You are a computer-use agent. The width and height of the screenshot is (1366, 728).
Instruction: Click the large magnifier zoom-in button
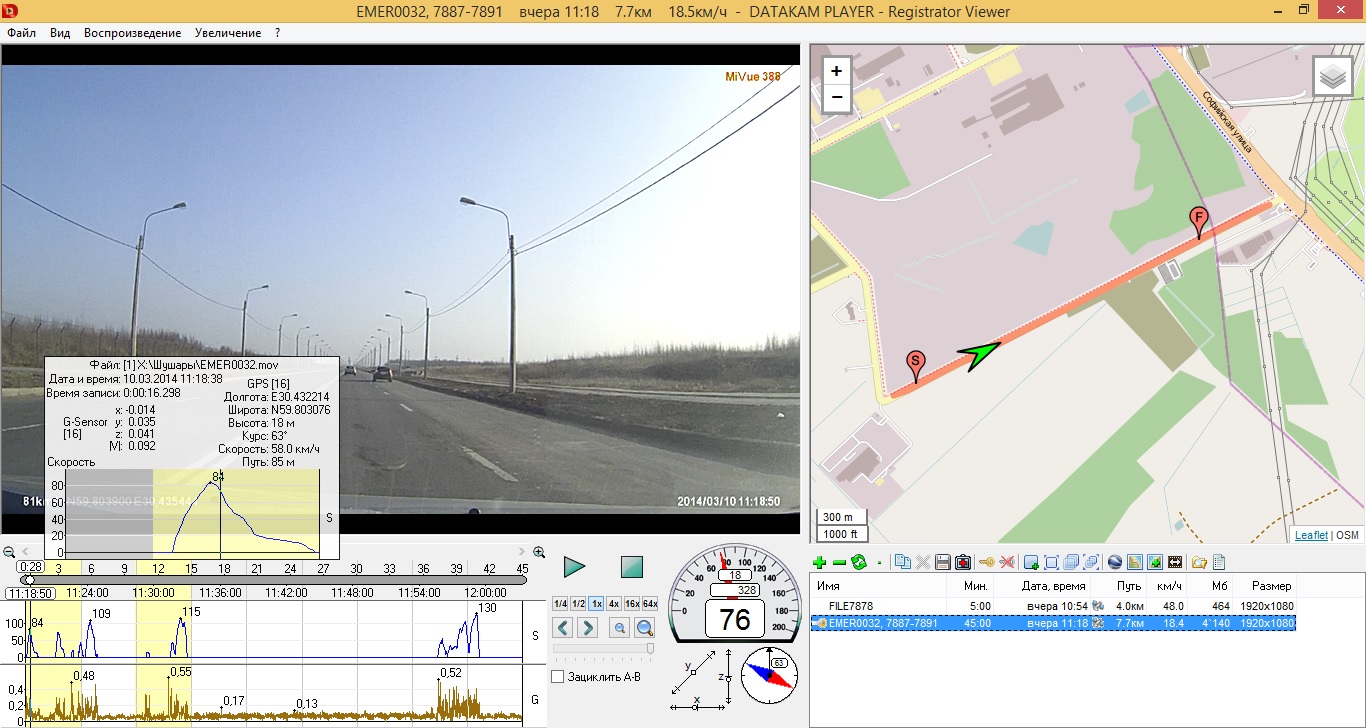tap(645, 628)
